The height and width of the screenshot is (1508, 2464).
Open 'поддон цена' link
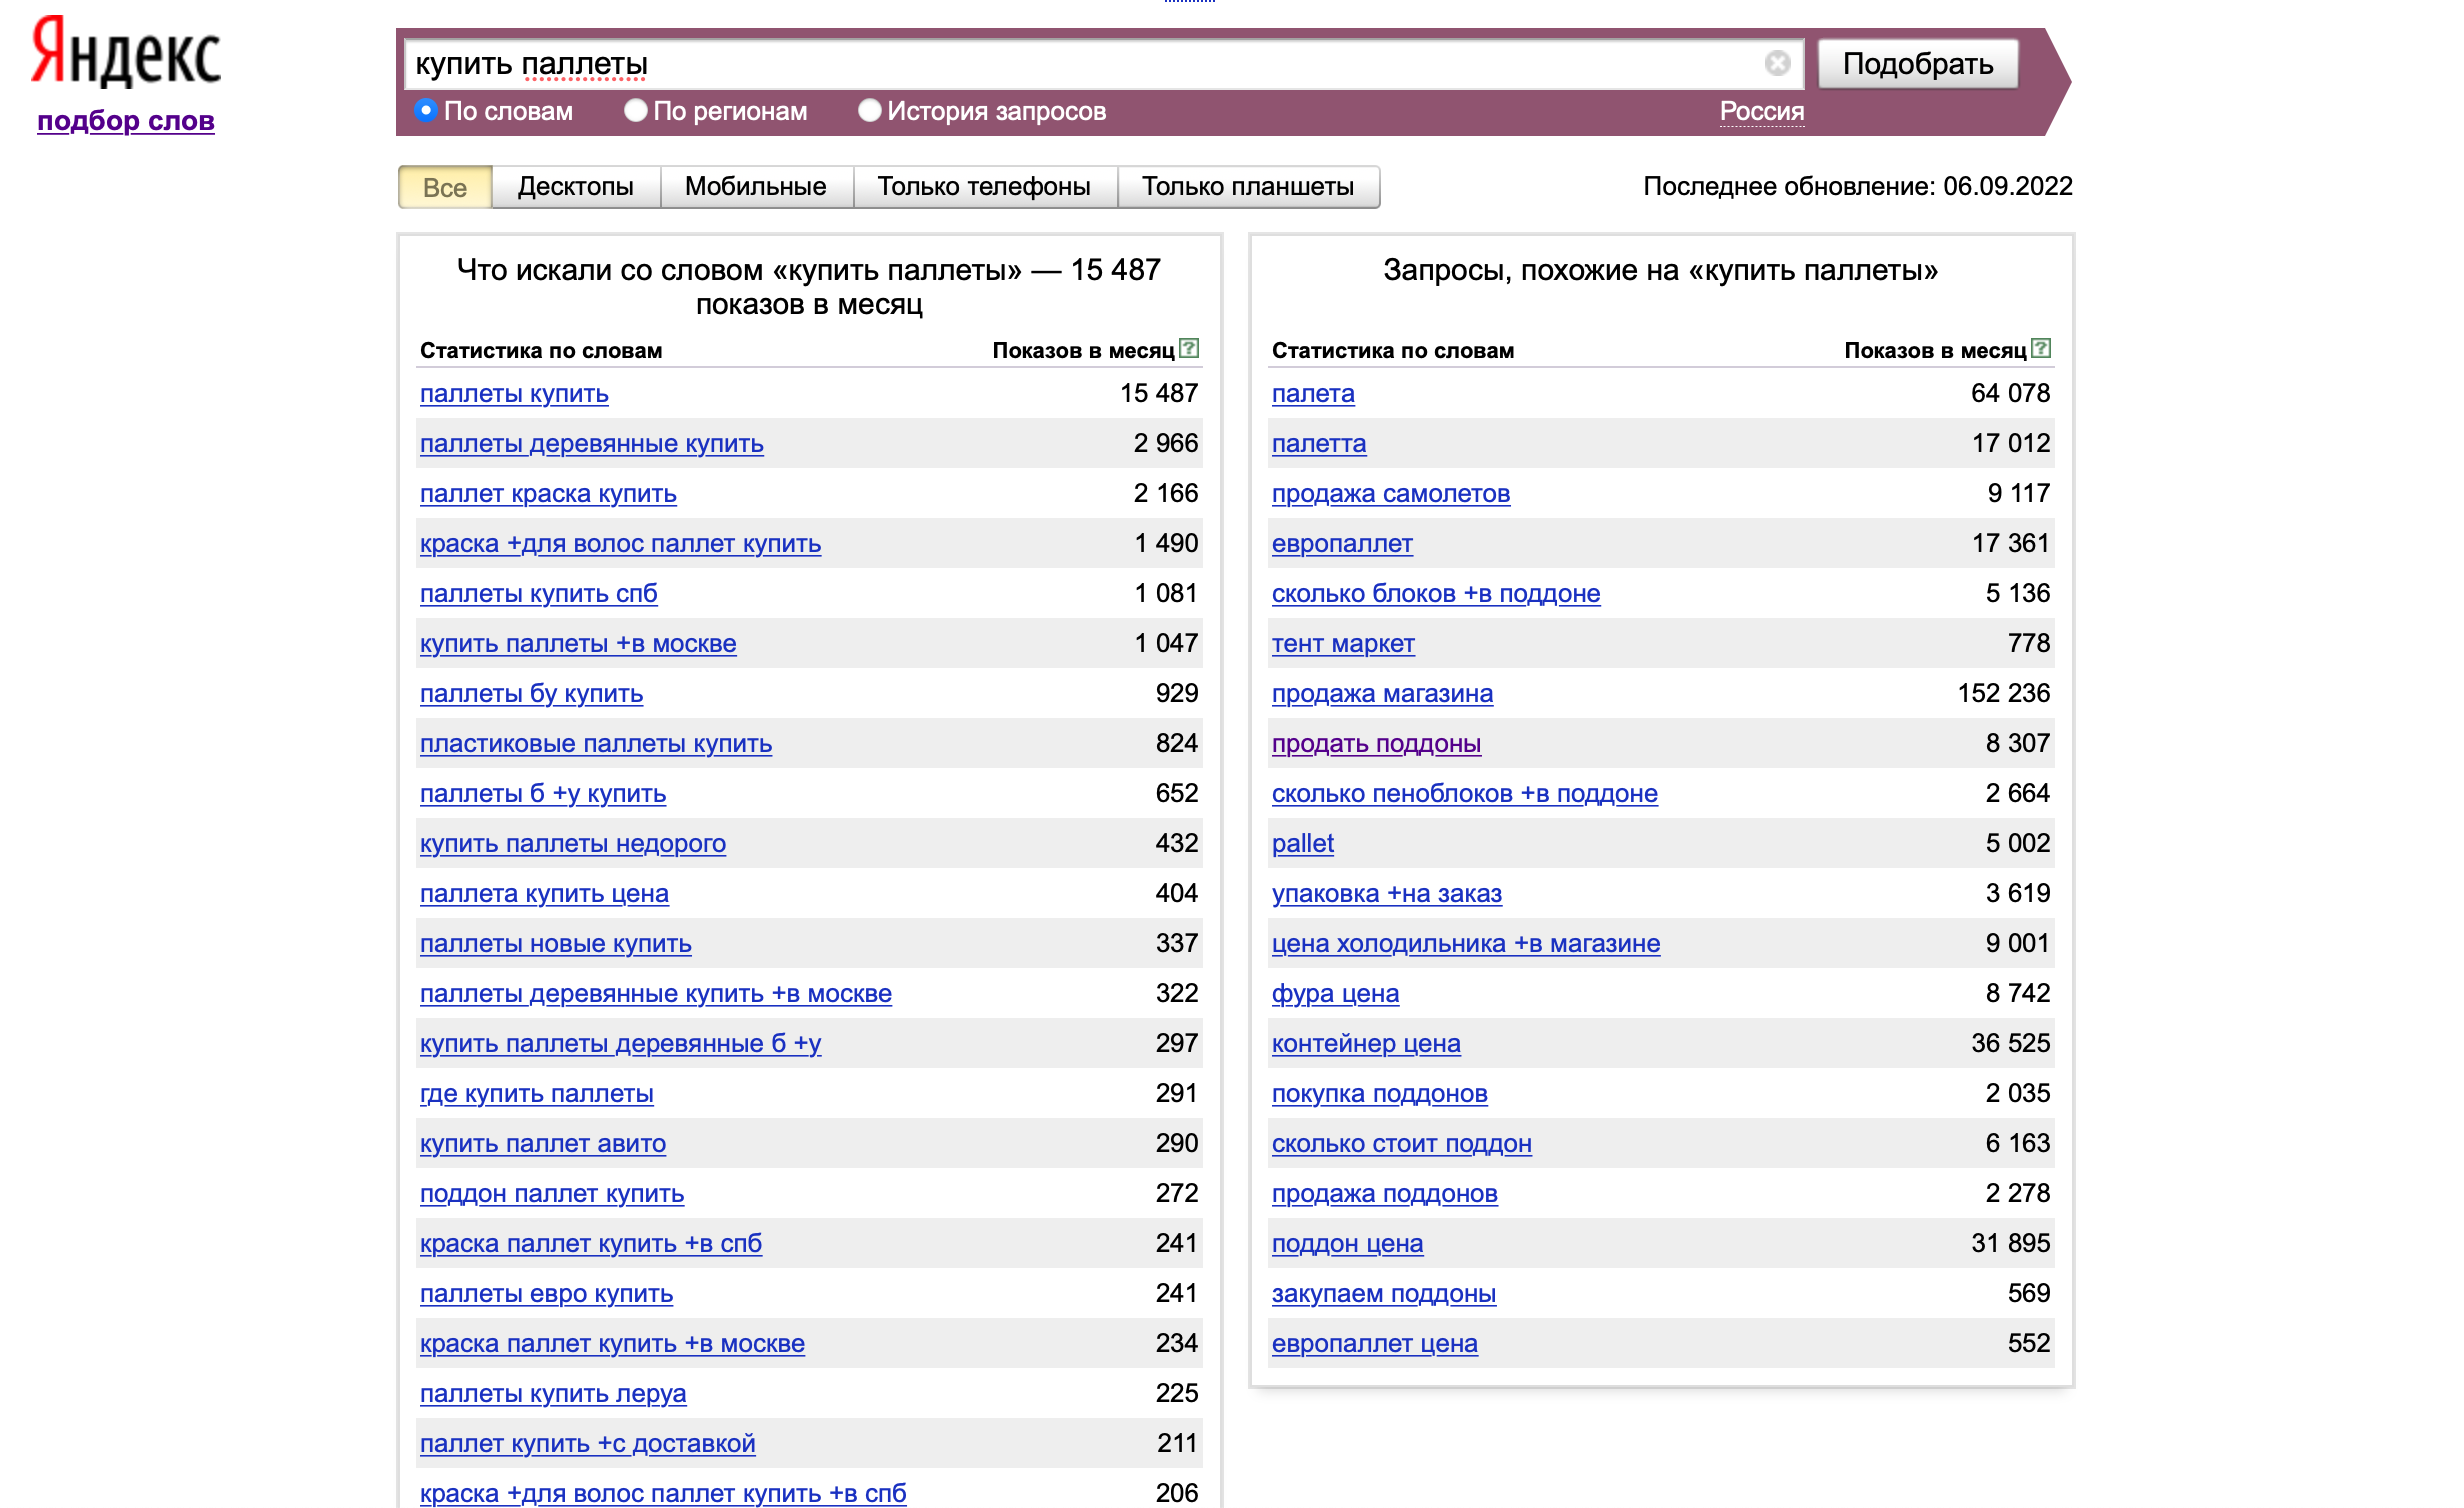pos(1347,1244)
